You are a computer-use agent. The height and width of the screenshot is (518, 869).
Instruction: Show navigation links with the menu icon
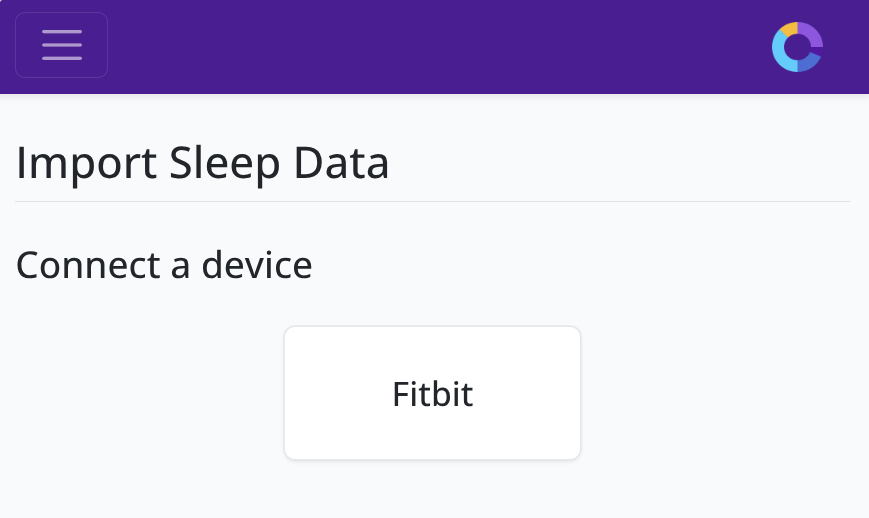[61, 45]
